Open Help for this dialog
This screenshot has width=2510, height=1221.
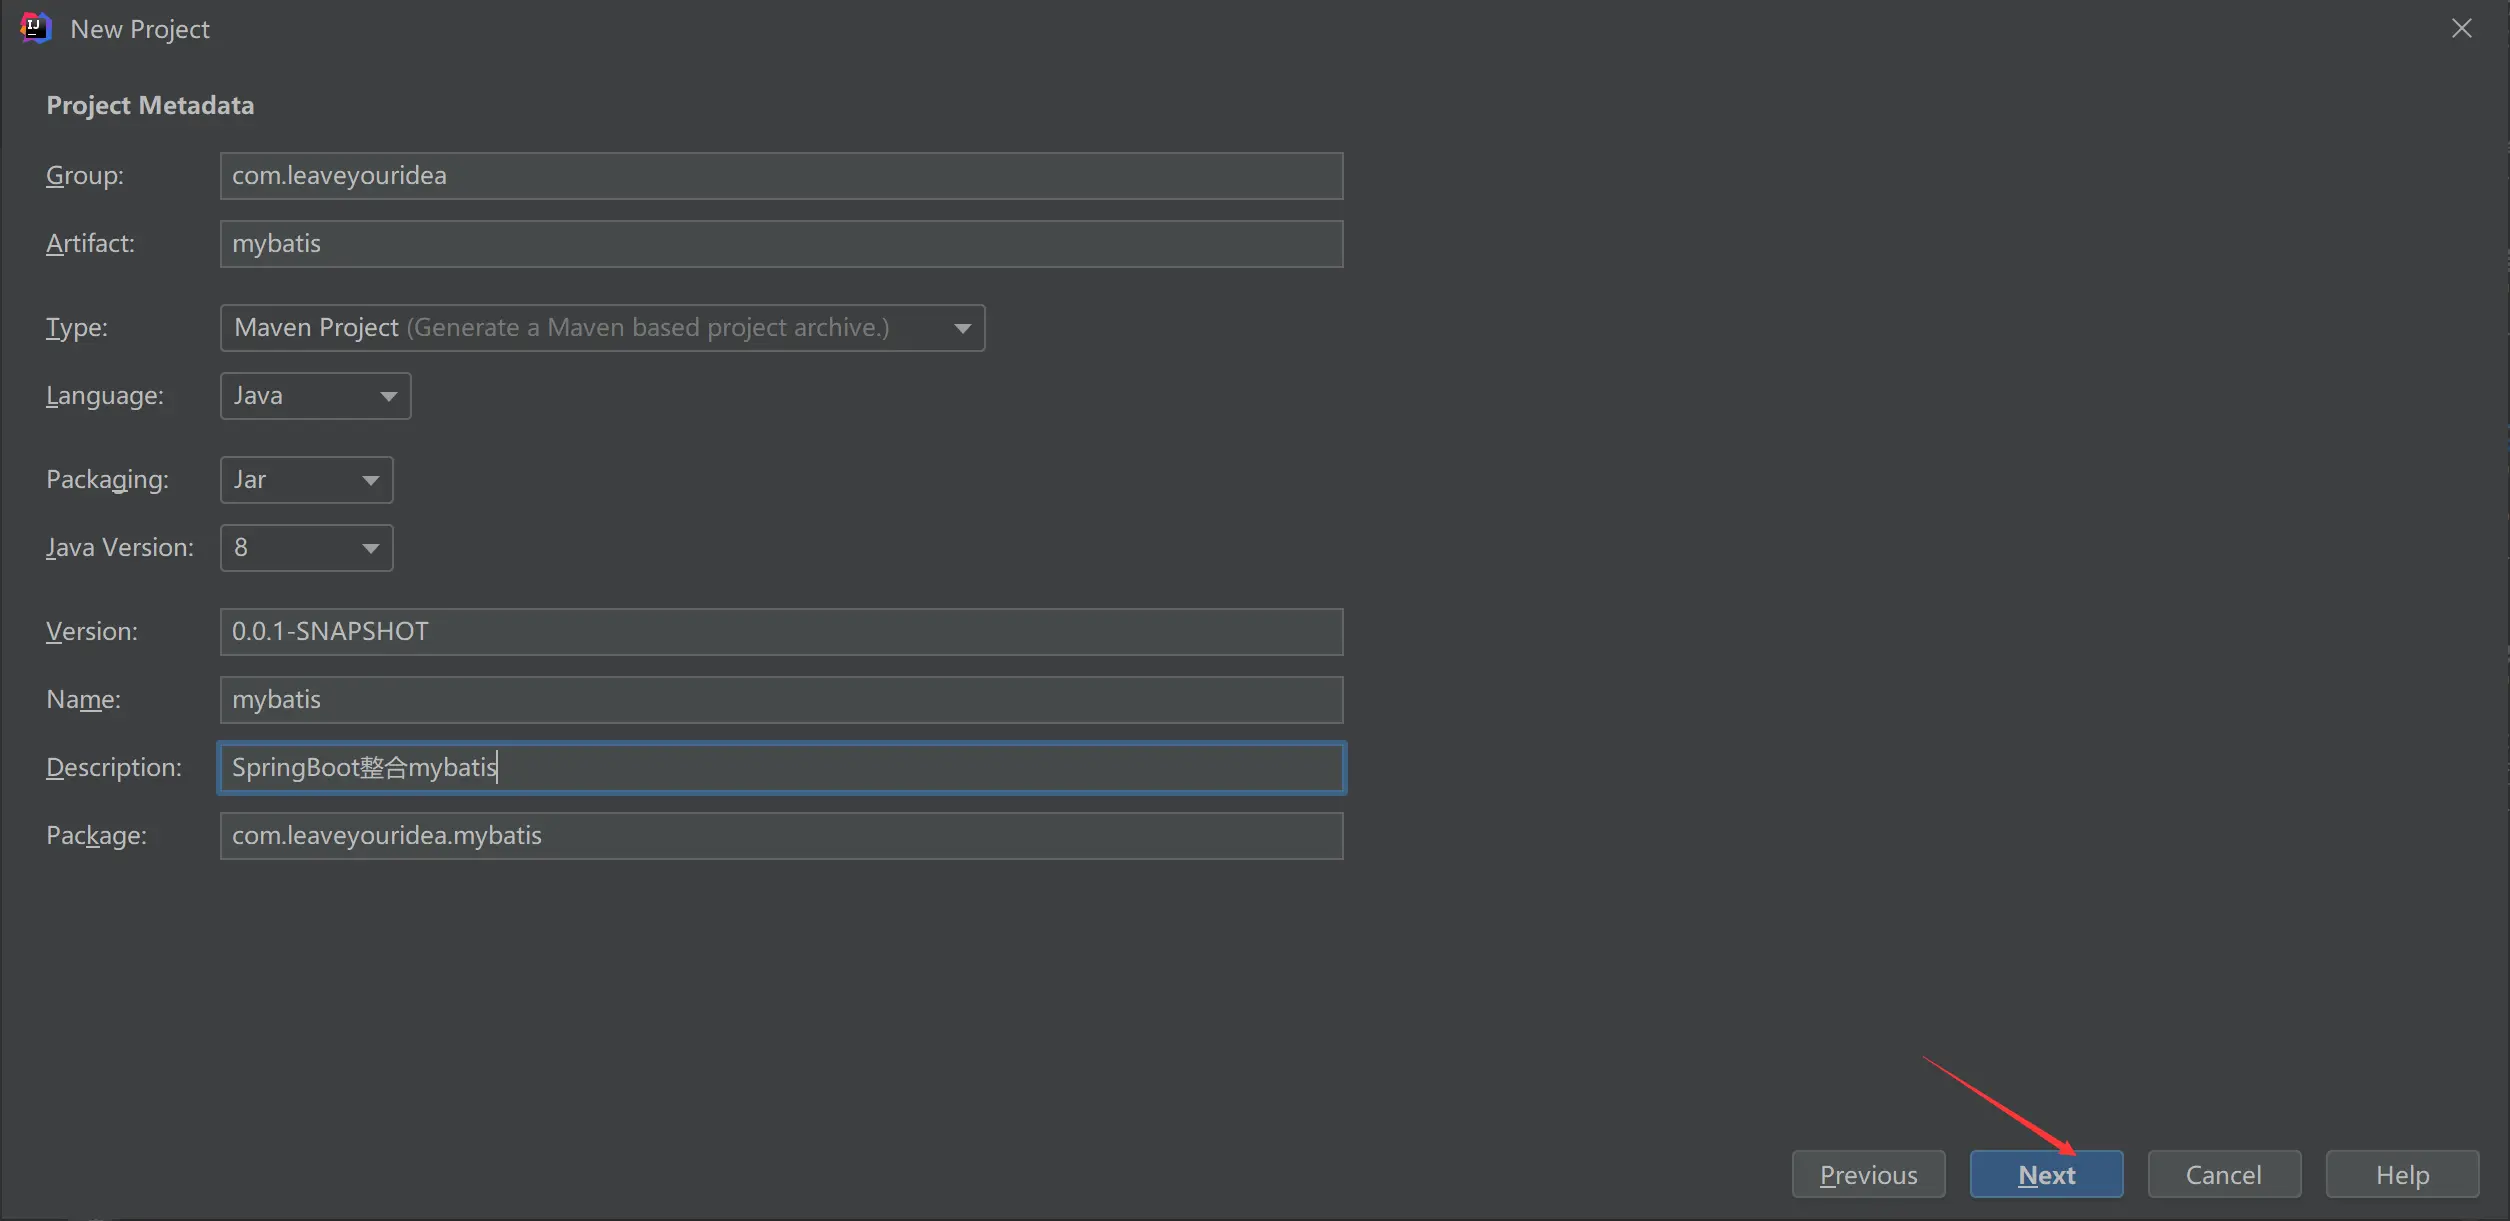(x=2401, y=1174)
